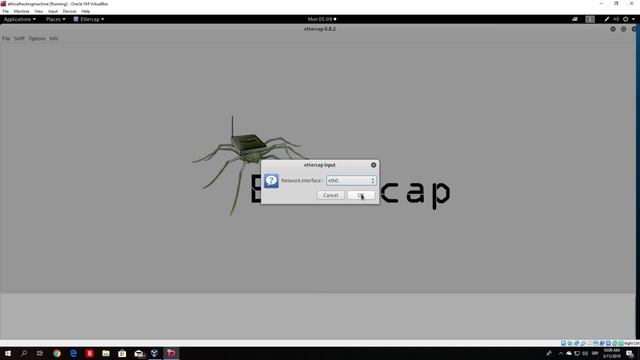The image size is (640, 360).
Task: Open the Applications menu in Kali panel
Action: click(19, 19)
